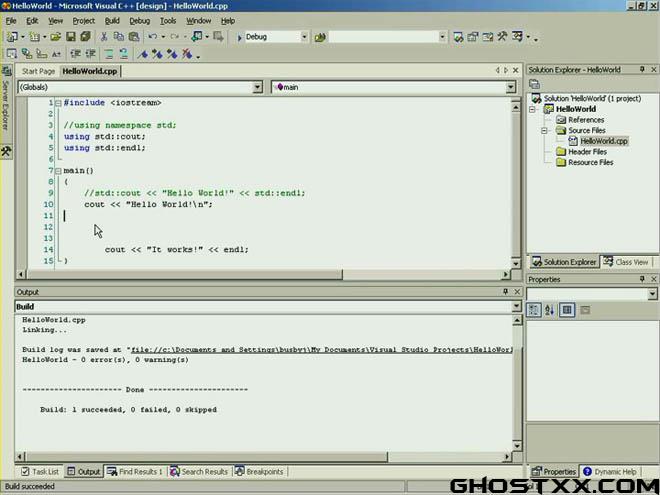660x495 pixels.
Task: Toggle the Properties grid button in Properties panel
Action: (567, 310)
